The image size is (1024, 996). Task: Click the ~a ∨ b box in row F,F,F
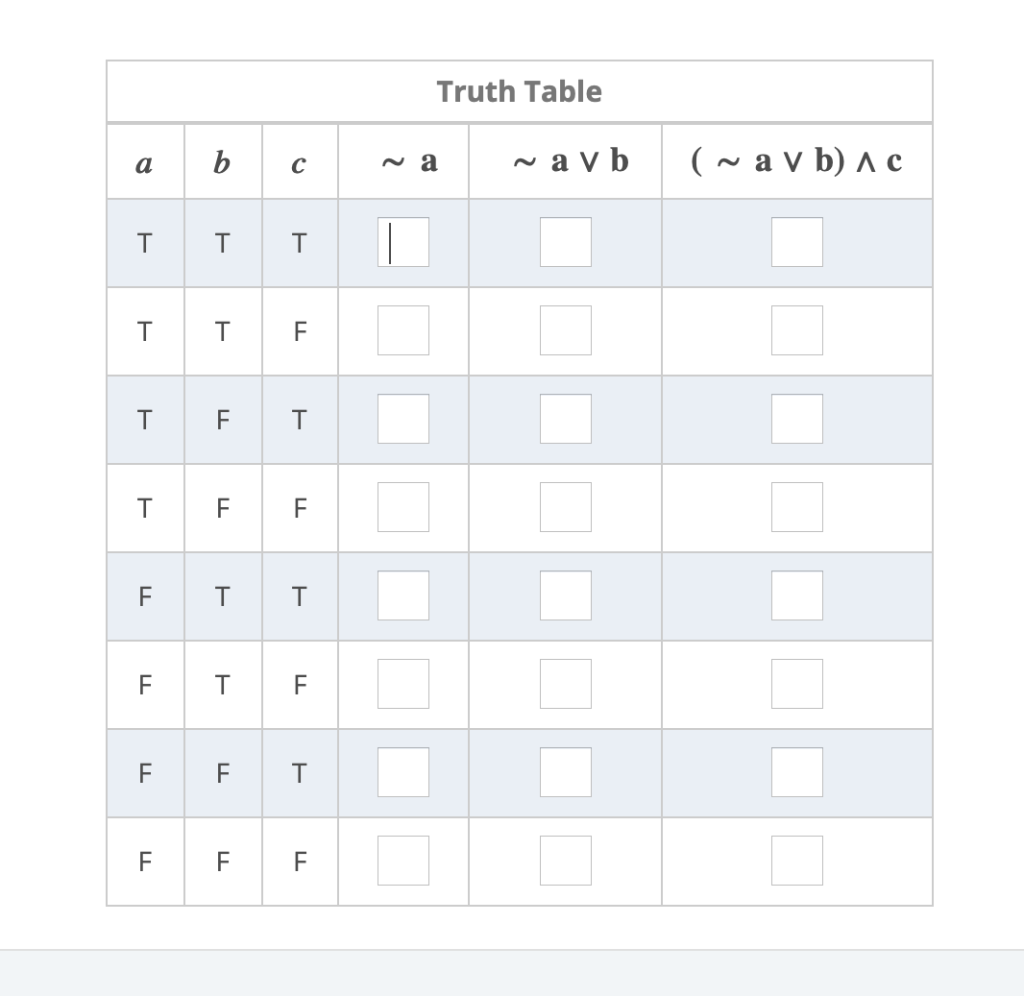tap(565, 859)
